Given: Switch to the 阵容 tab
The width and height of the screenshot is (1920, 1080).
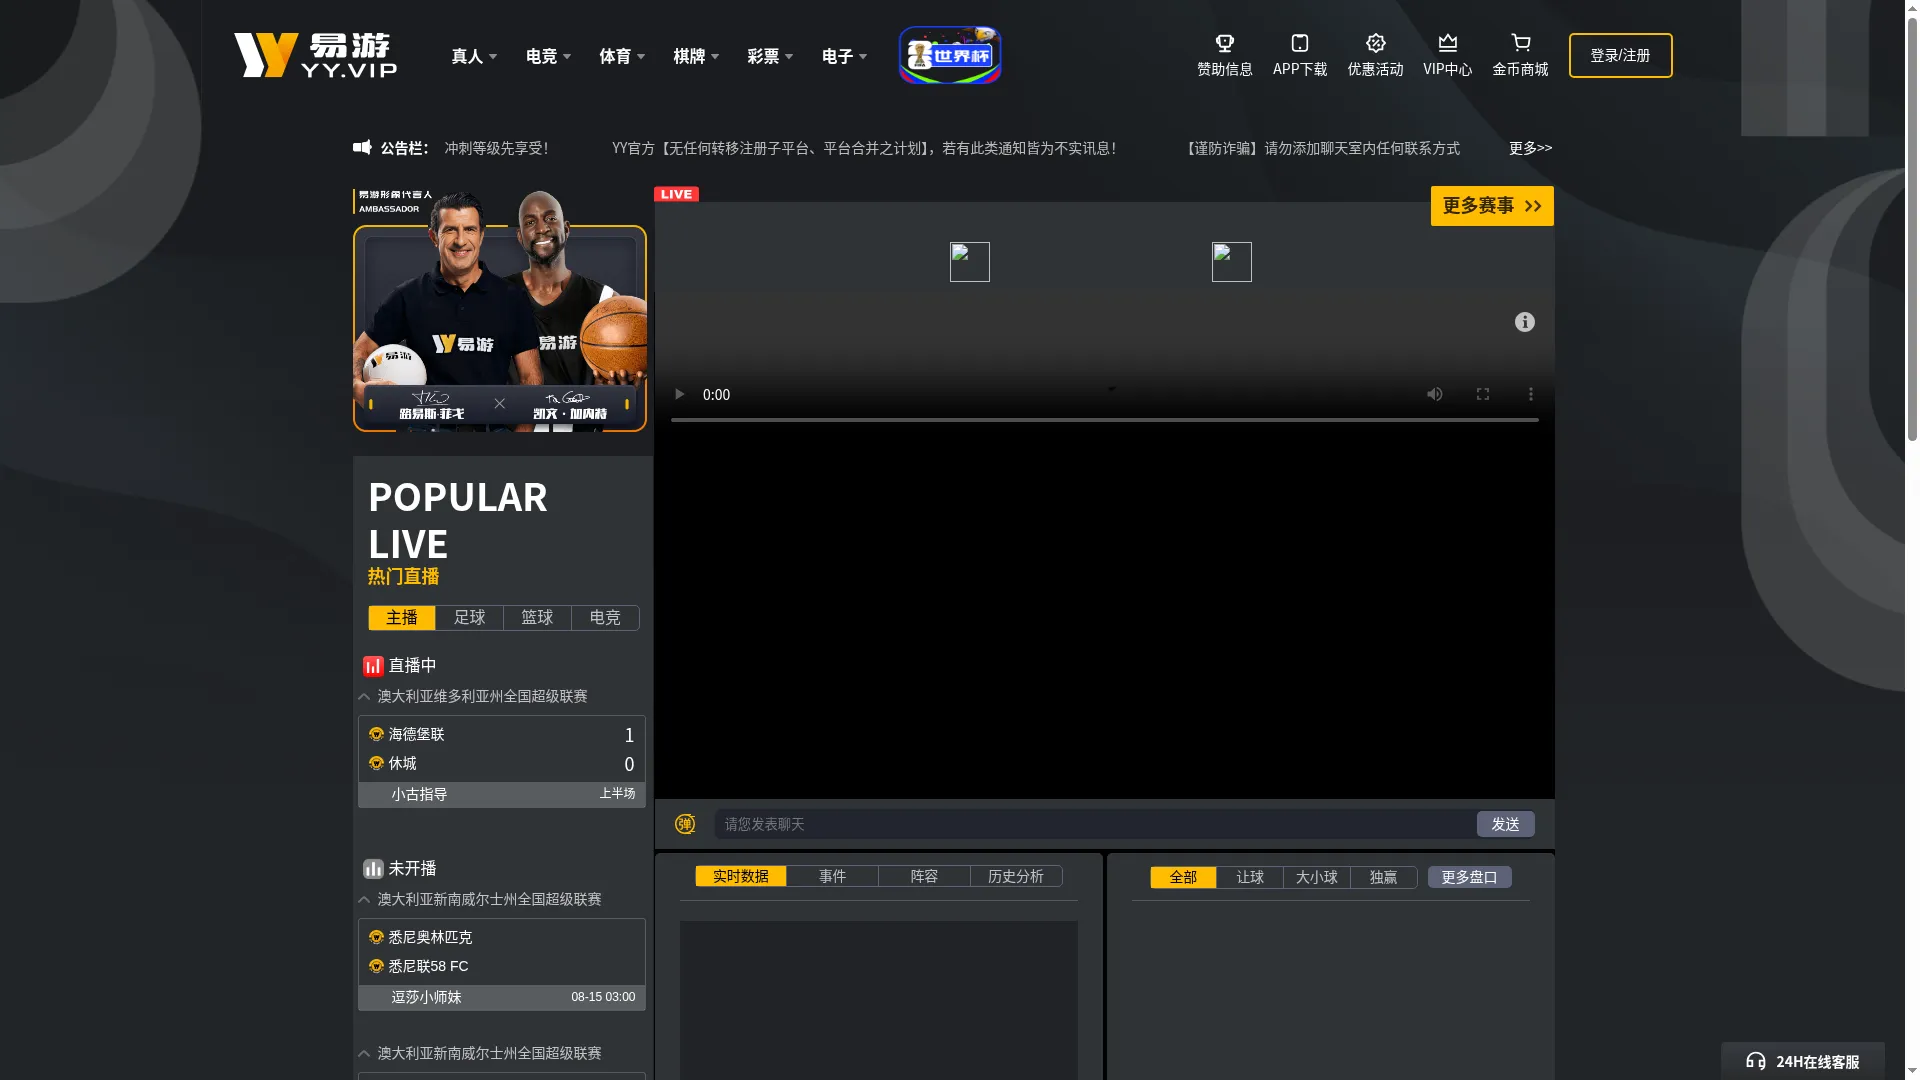Looking at the screenshot, I should click(x=924, y=877).
